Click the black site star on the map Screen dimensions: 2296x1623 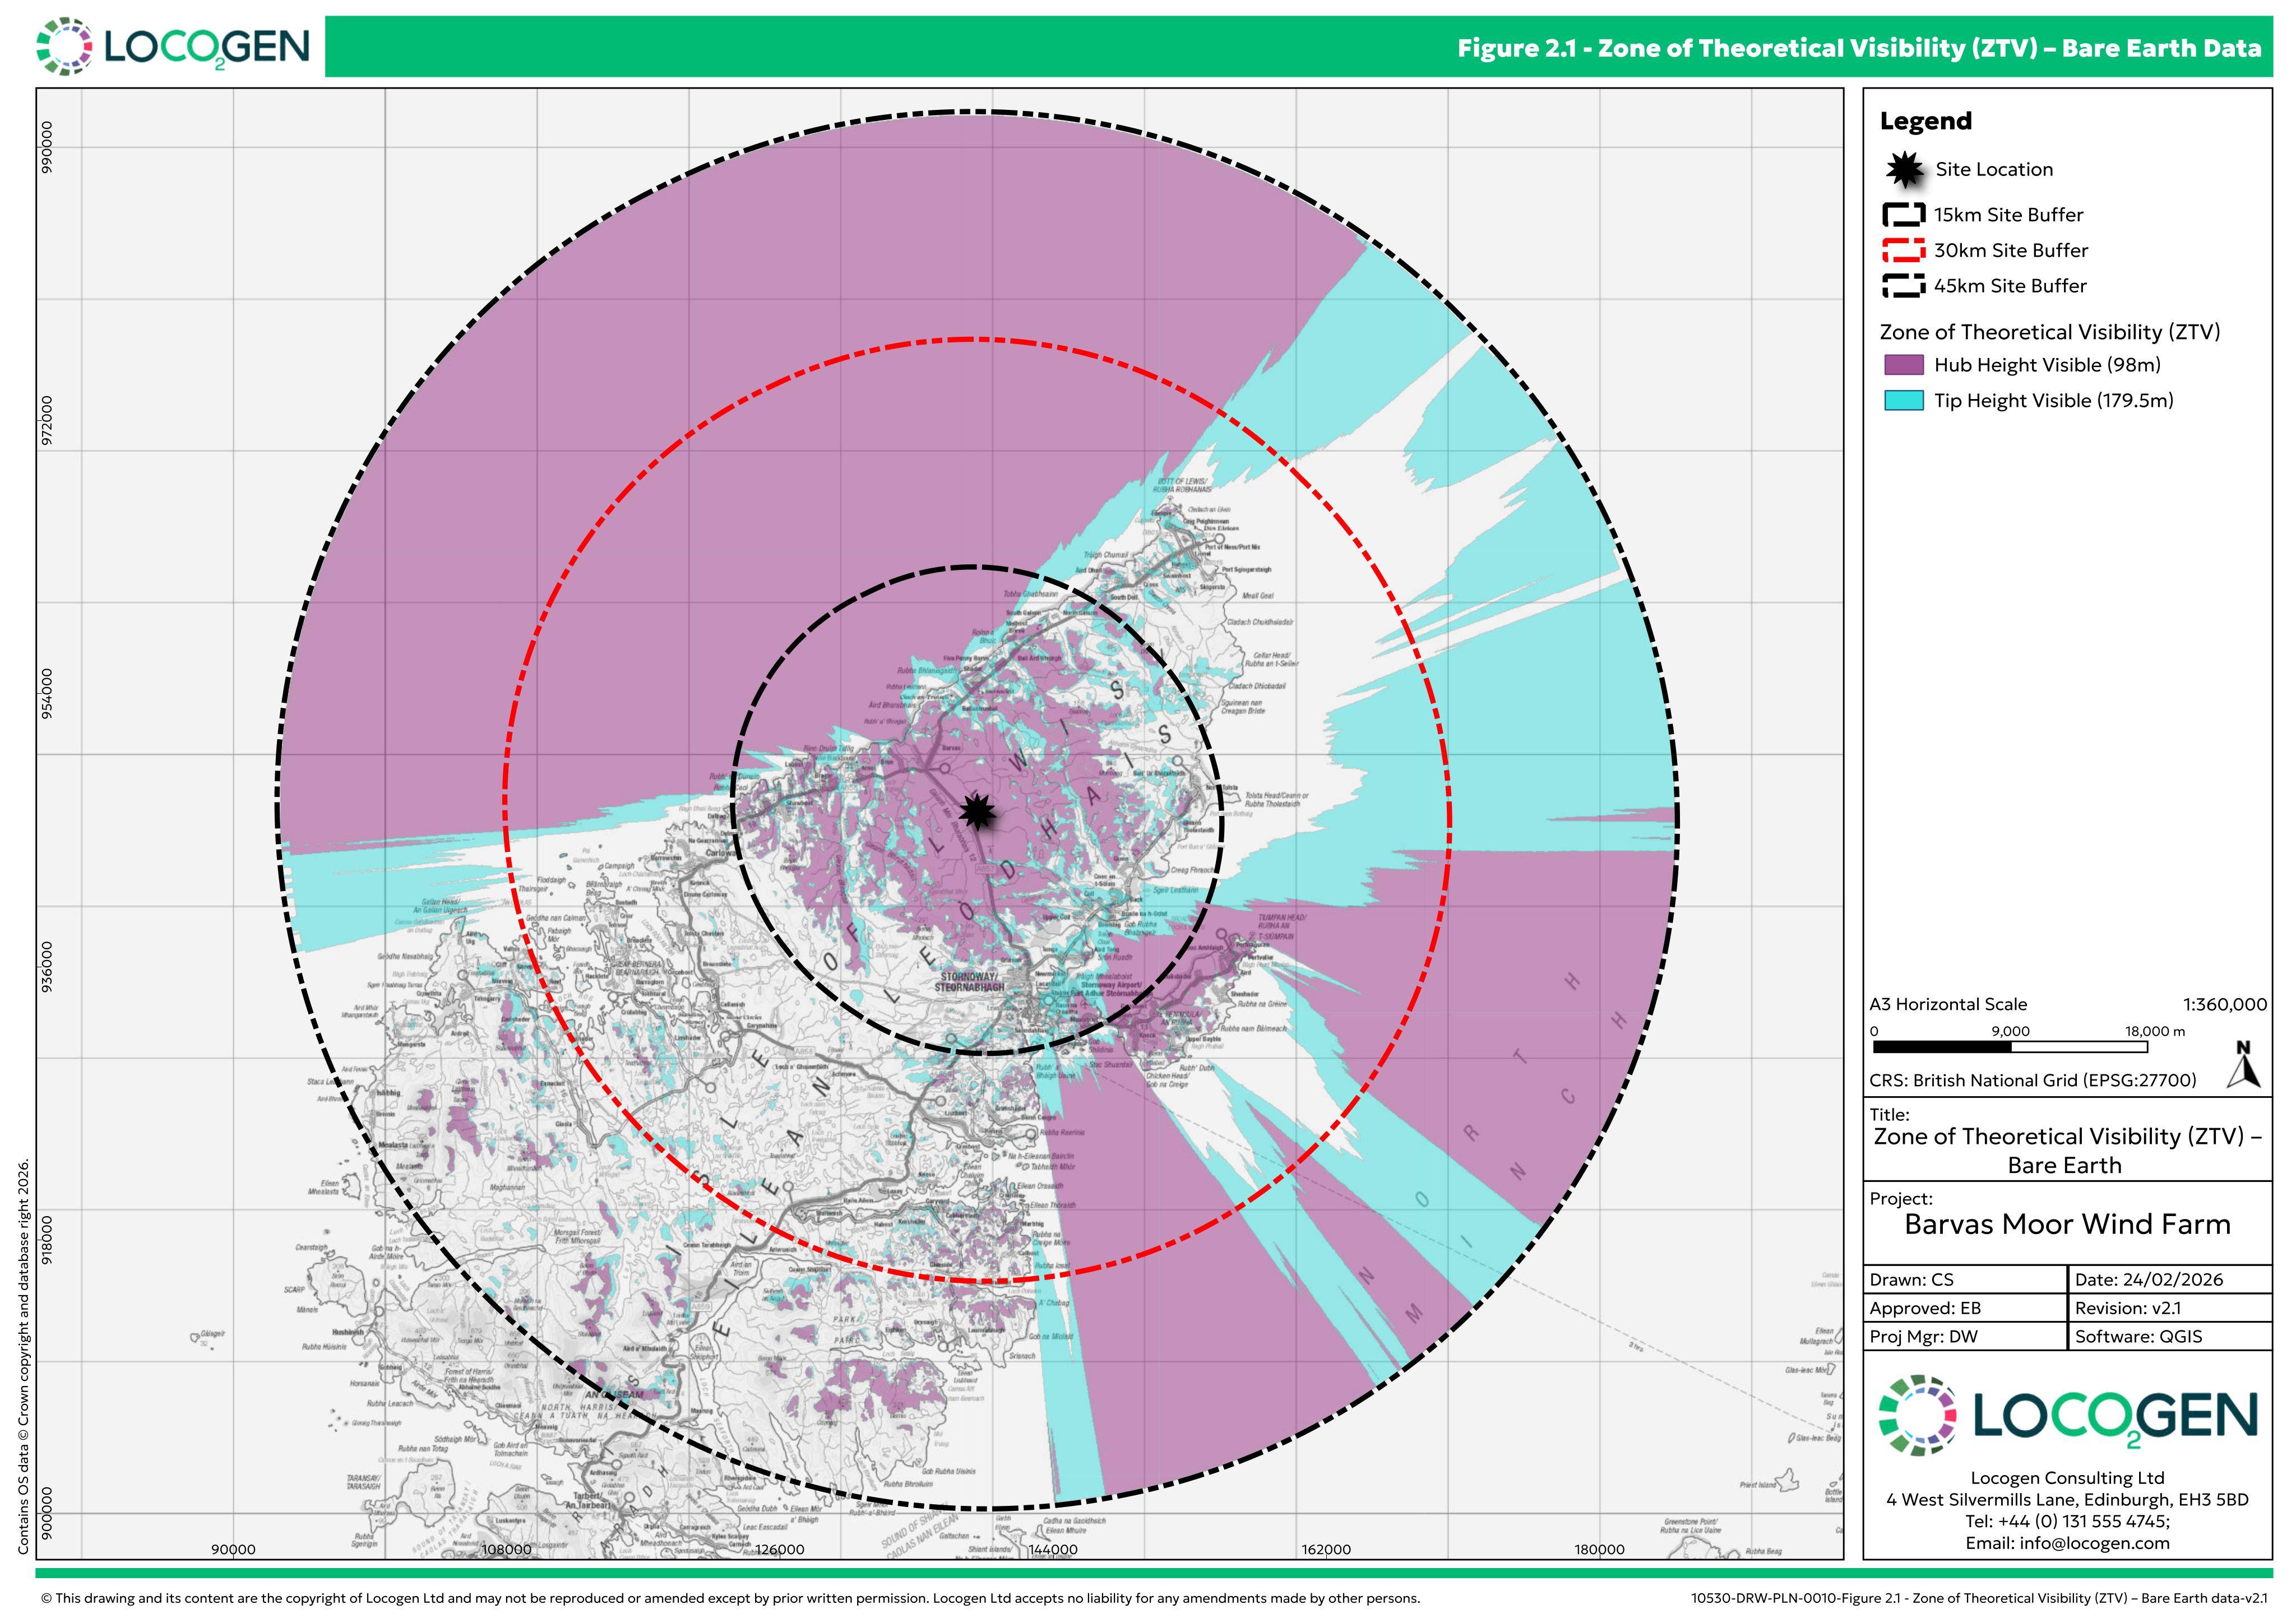[977, 812]
